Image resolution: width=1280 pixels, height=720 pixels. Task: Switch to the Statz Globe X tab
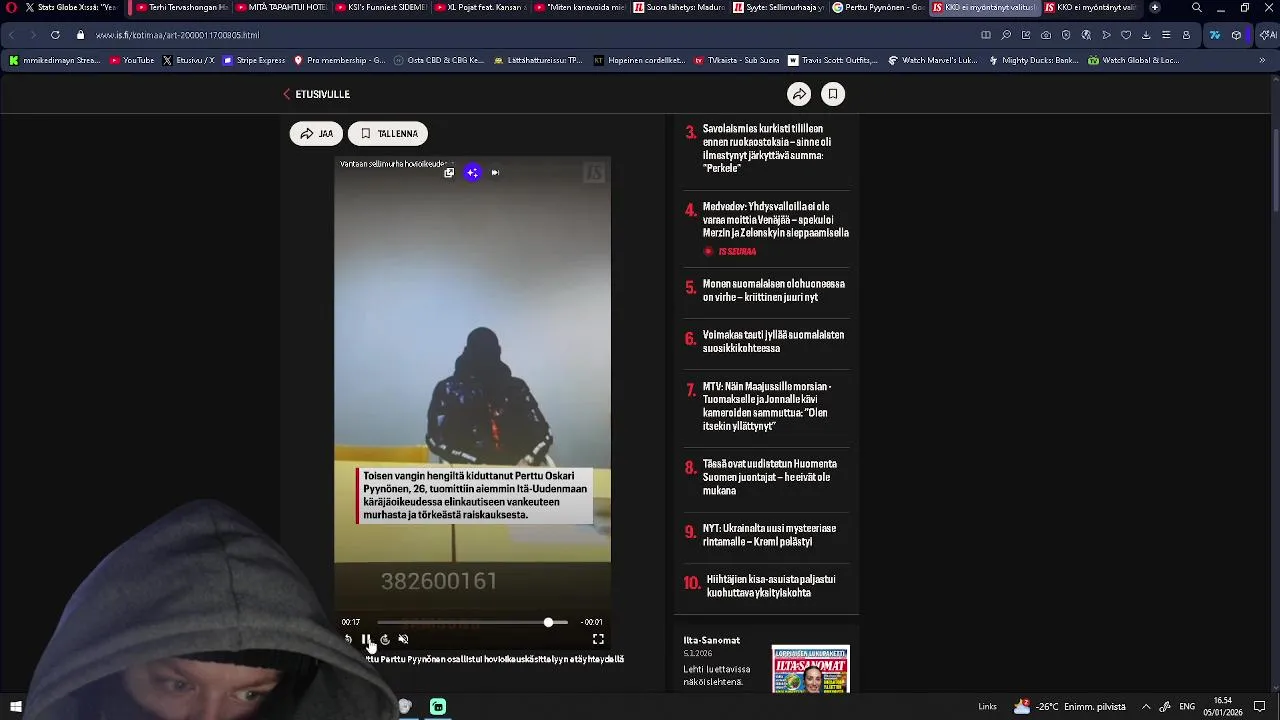coord(70,7)
